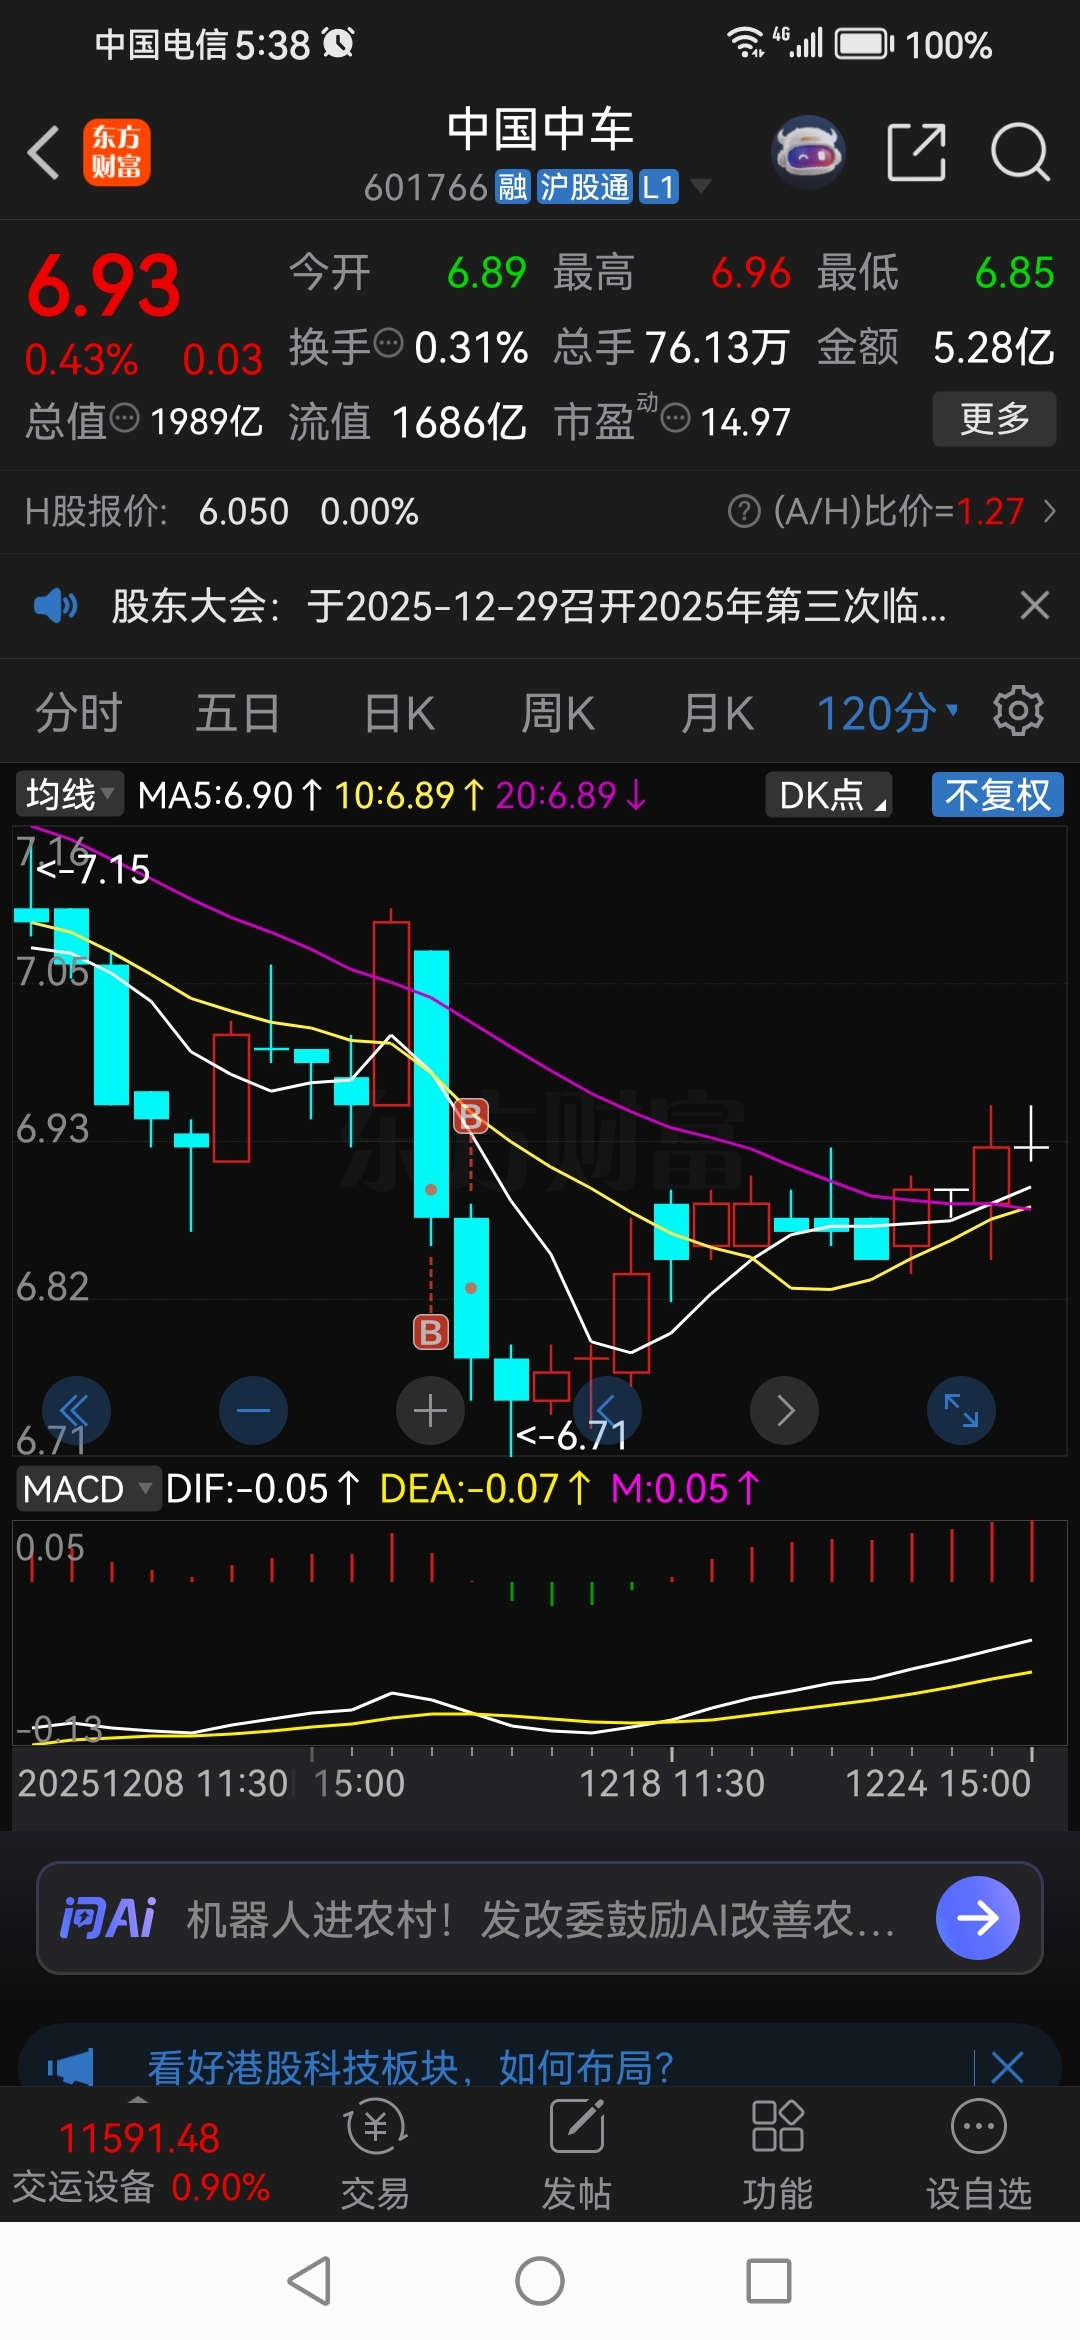This screenshot has height=2340, width=1080.
Task: Open the robot AI assistant avatar
Action: tap(808, 153)
